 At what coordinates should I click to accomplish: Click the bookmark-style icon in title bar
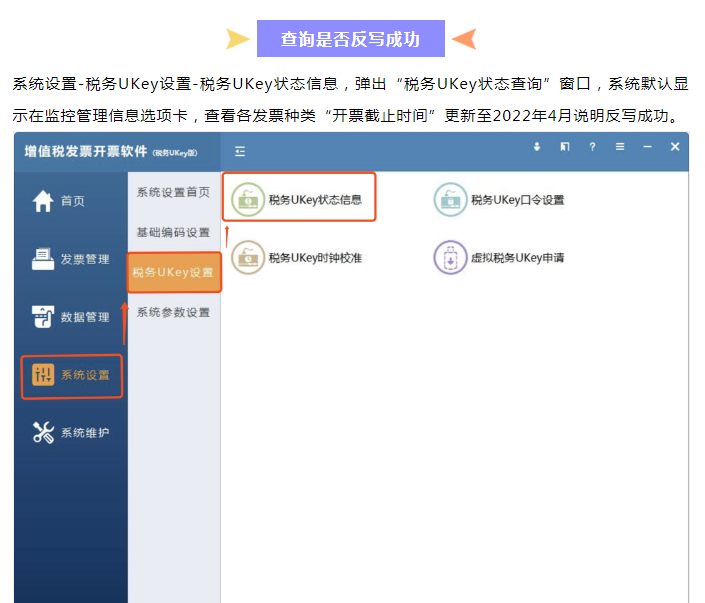click(x=565, y=147)
